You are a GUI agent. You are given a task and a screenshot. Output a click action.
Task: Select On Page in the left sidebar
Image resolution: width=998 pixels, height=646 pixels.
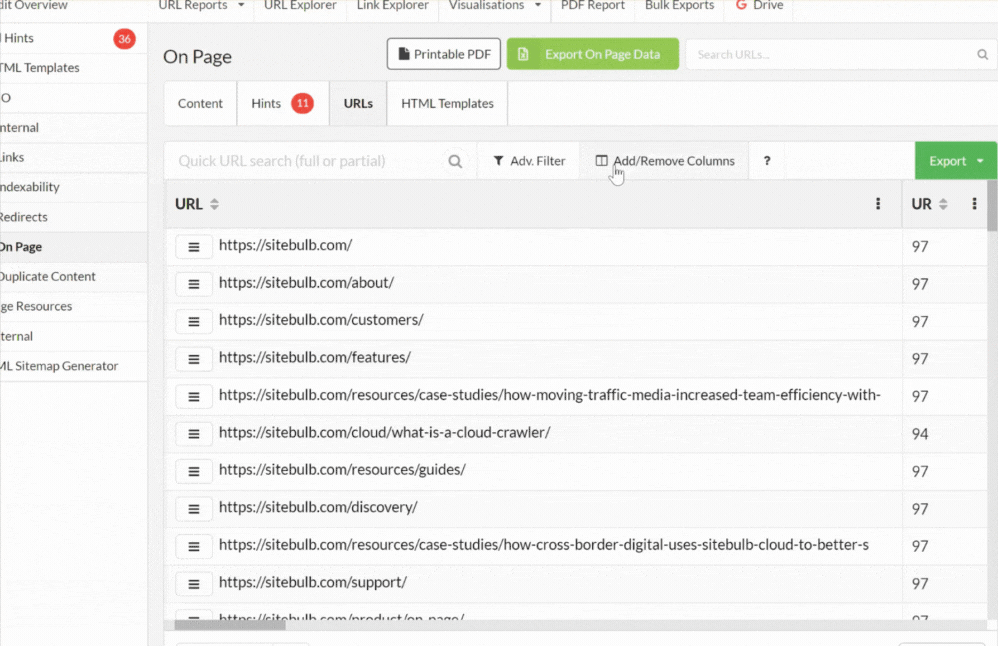tap(73, 247)
